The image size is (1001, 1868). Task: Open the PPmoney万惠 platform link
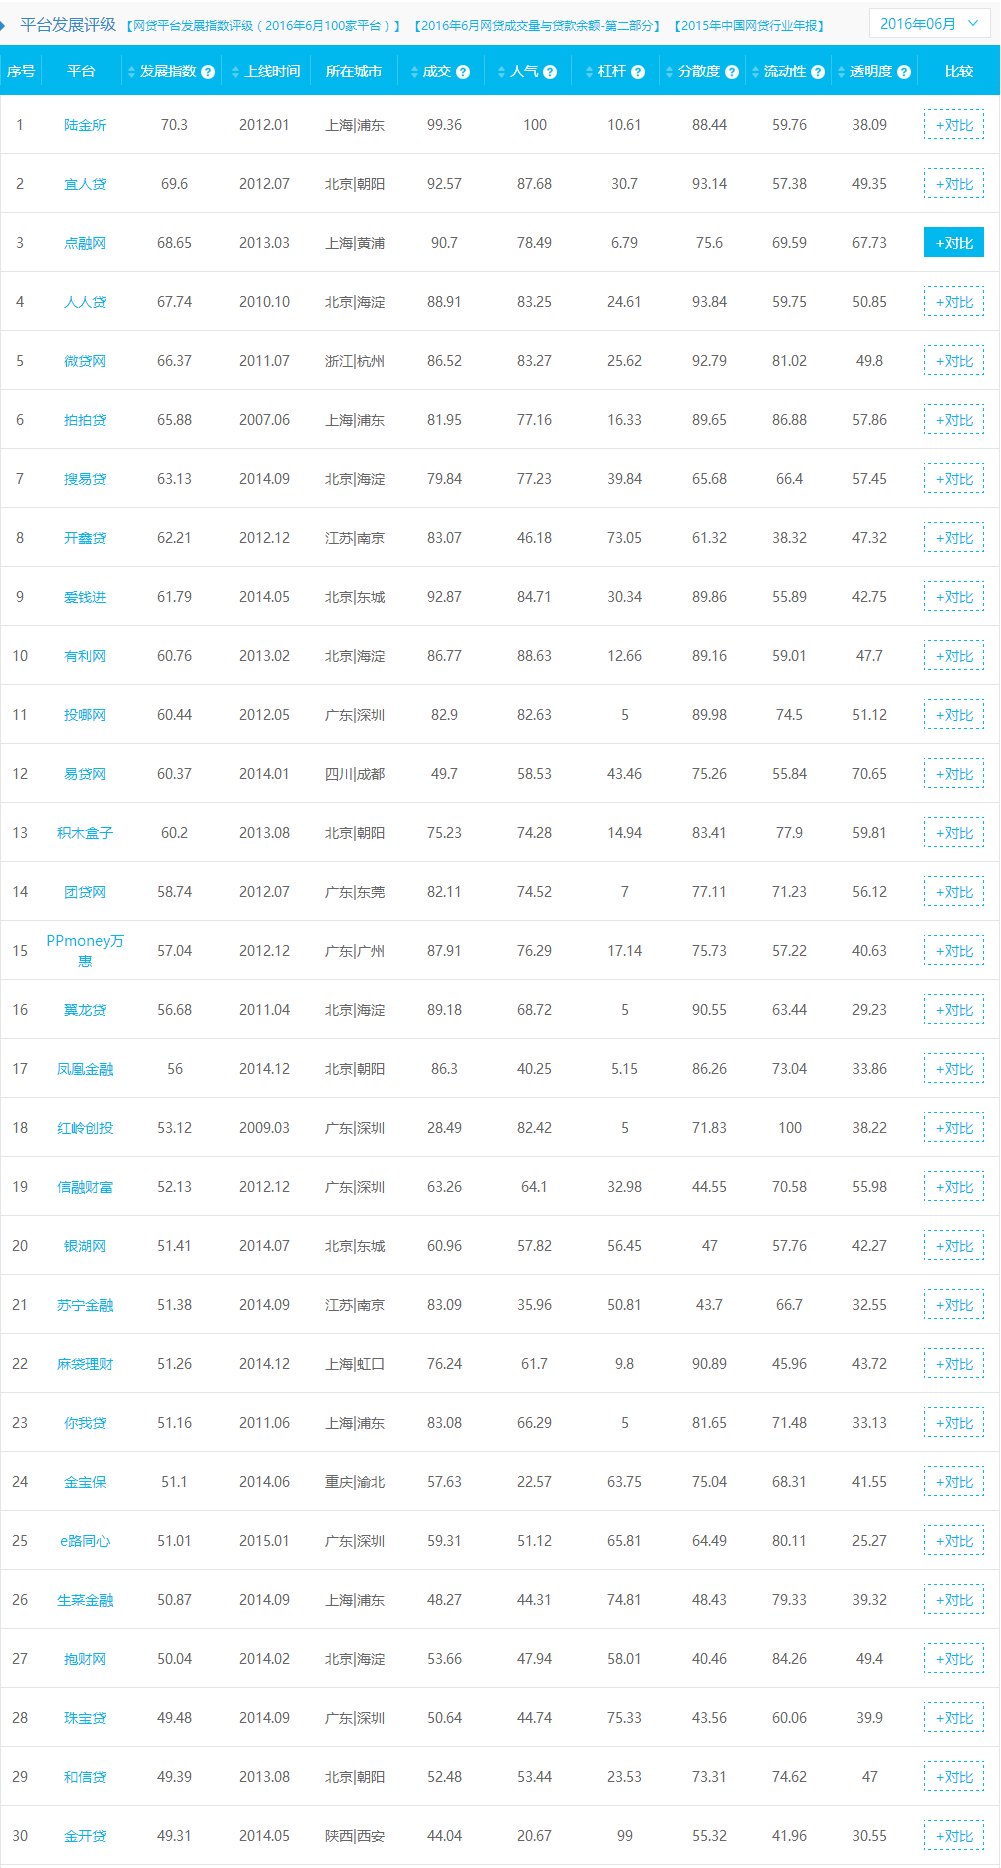(85, 950)
